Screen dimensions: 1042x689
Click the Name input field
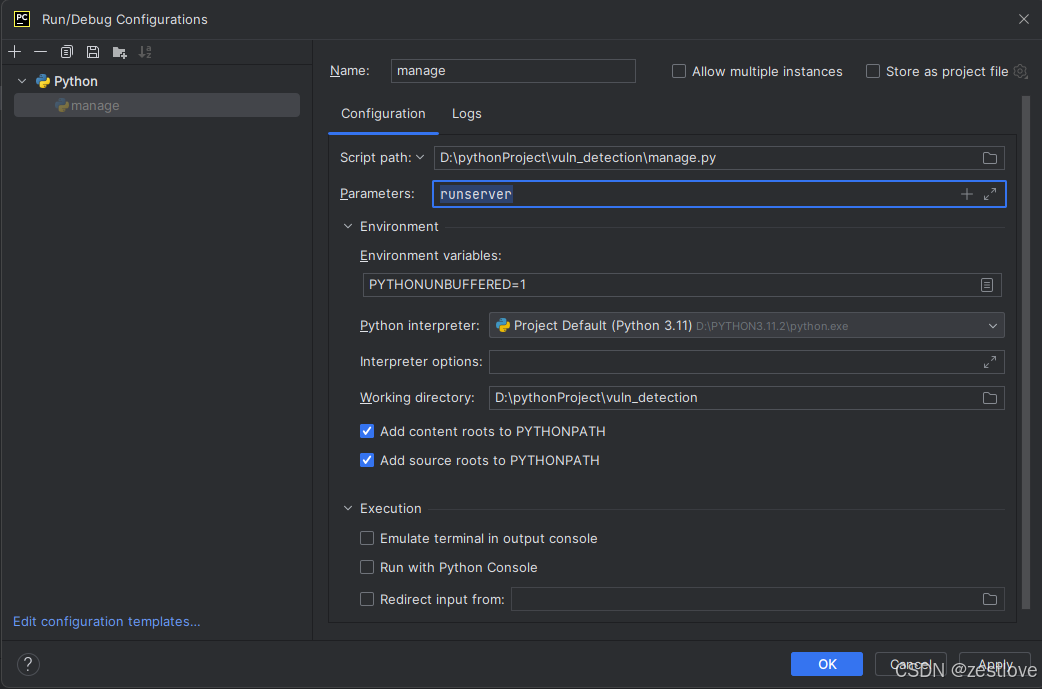tap(513, 71)
